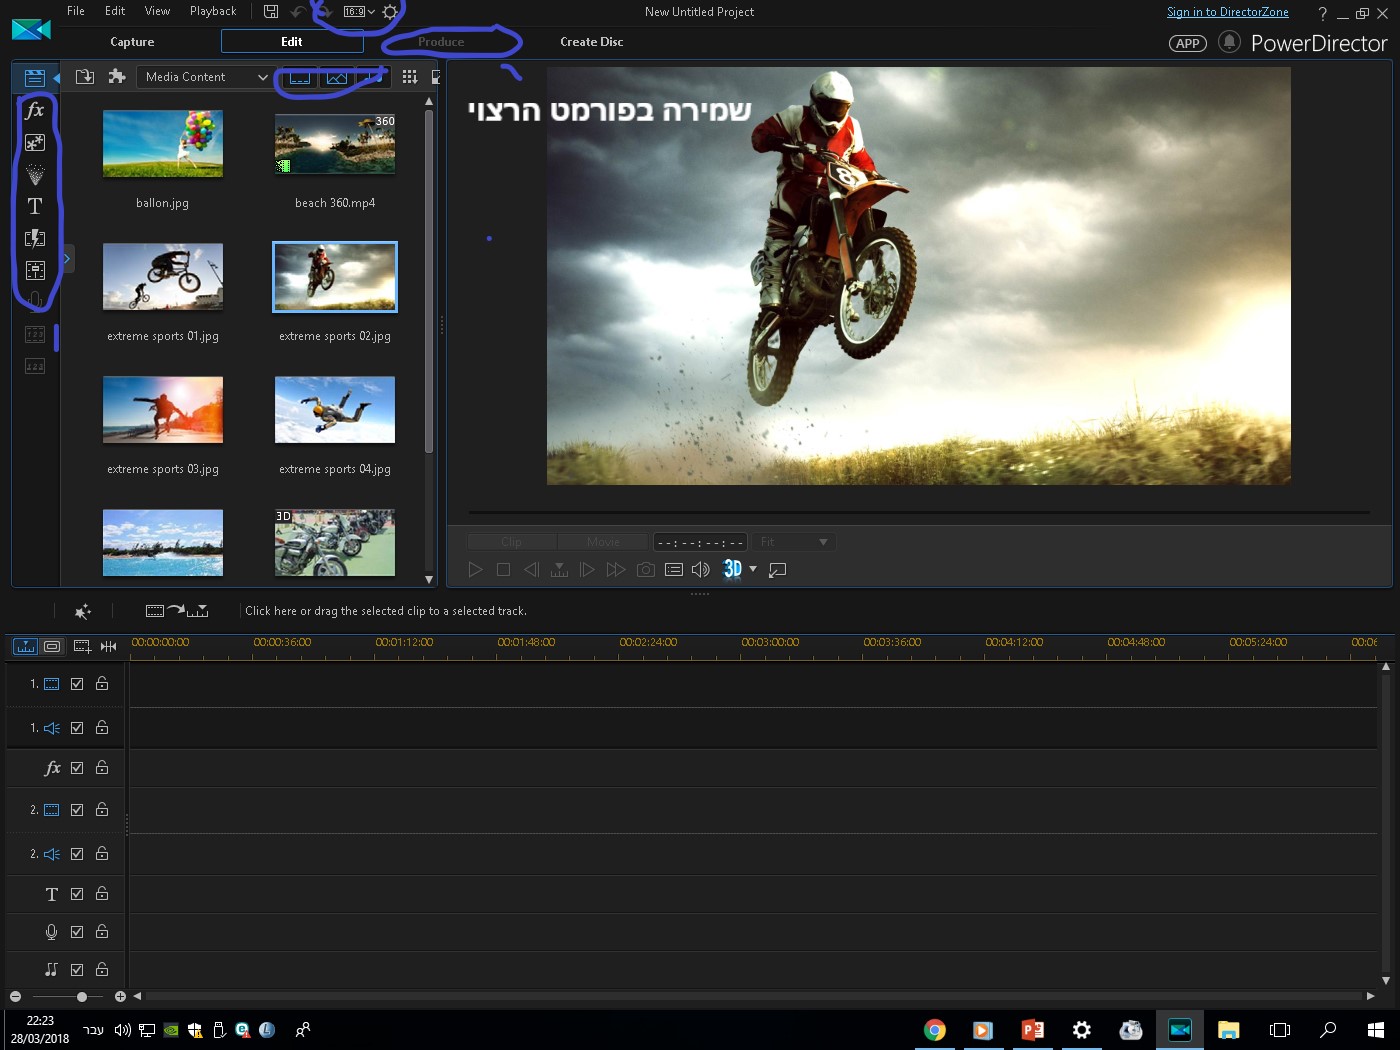This screenshot has height=1050, width=1400.
Task: Open the fx Effect Room in sidebar
Action: click(35, 110)
